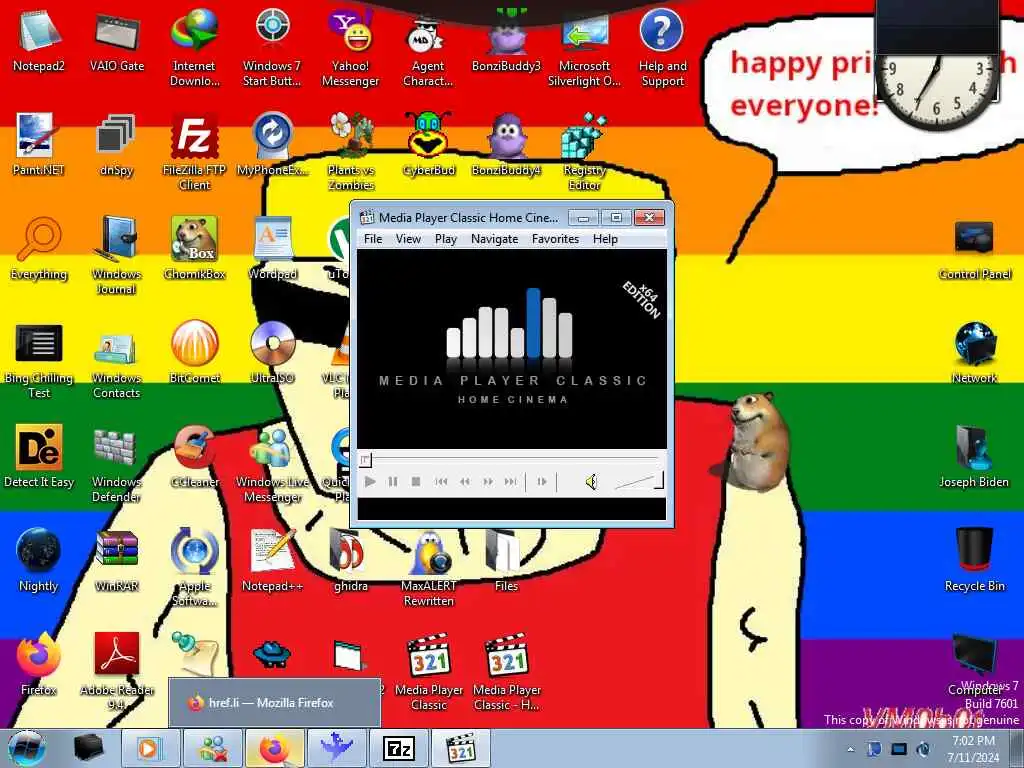Select the Windows Defender desktop icon
Viewport: 1024px width, 768px height.
pyautogui.click(x=116, y=464)
